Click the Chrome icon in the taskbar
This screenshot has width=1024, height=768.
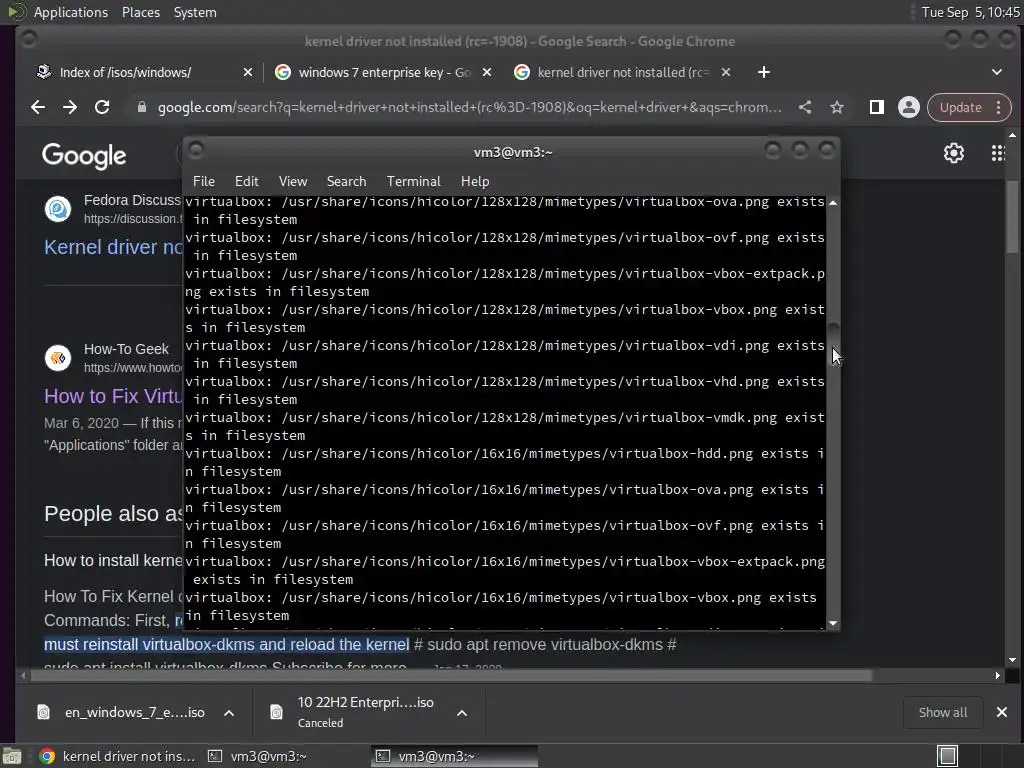click(47, 756)
